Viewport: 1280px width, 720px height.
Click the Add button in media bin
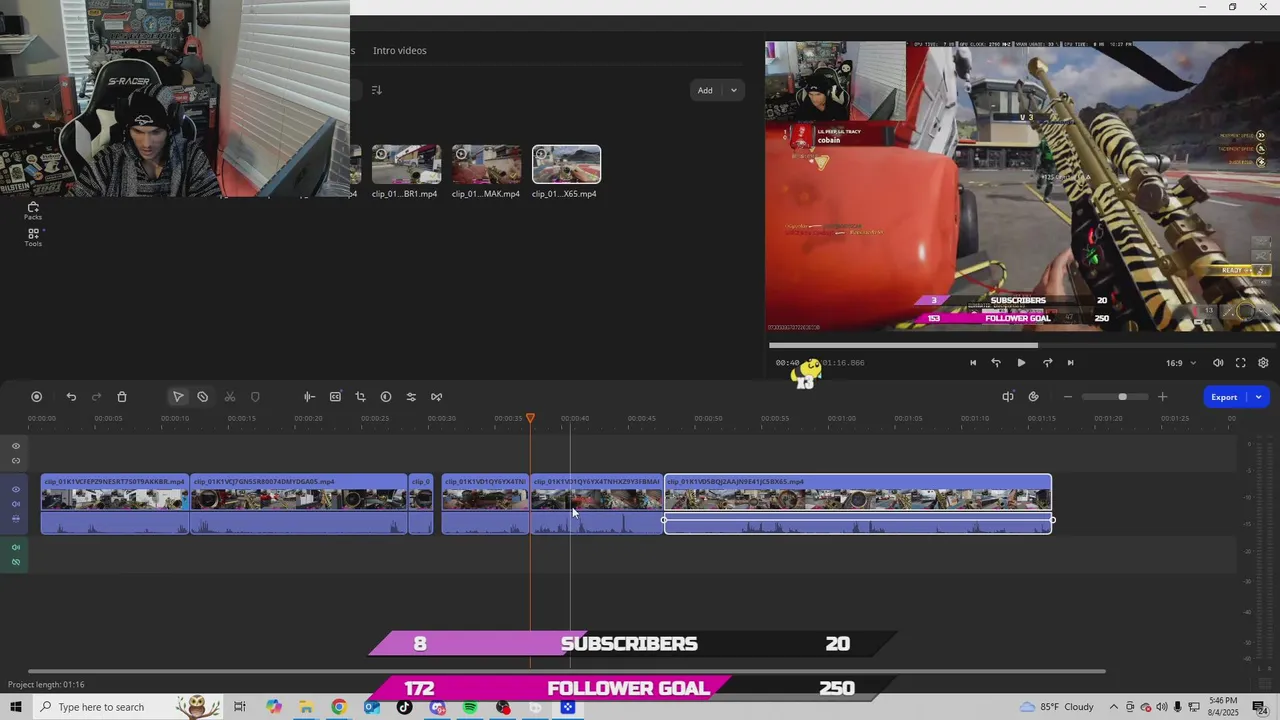pyautogui.click(x=705, y=90)
